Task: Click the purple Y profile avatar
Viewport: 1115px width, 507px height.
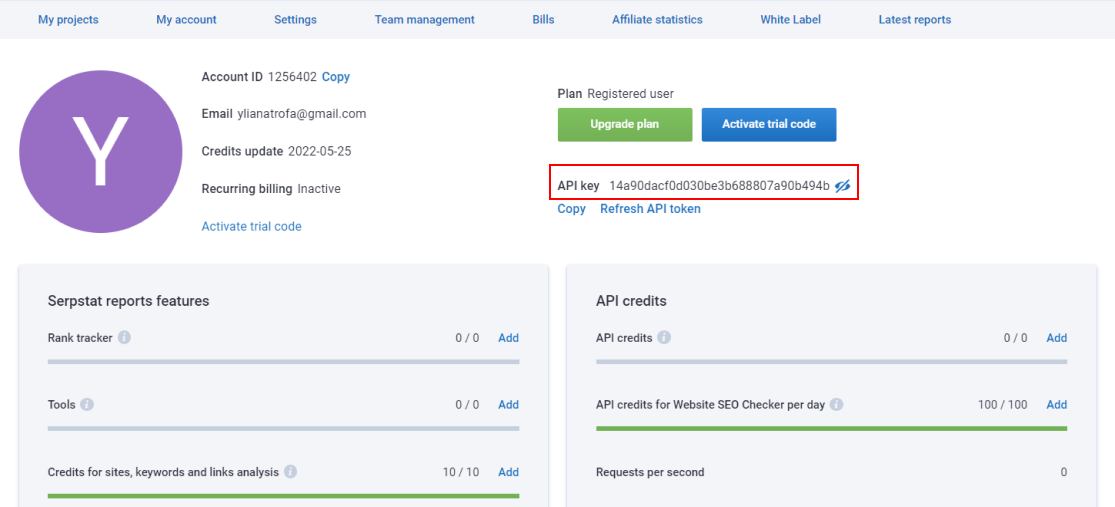Action: tap(100, 151)
